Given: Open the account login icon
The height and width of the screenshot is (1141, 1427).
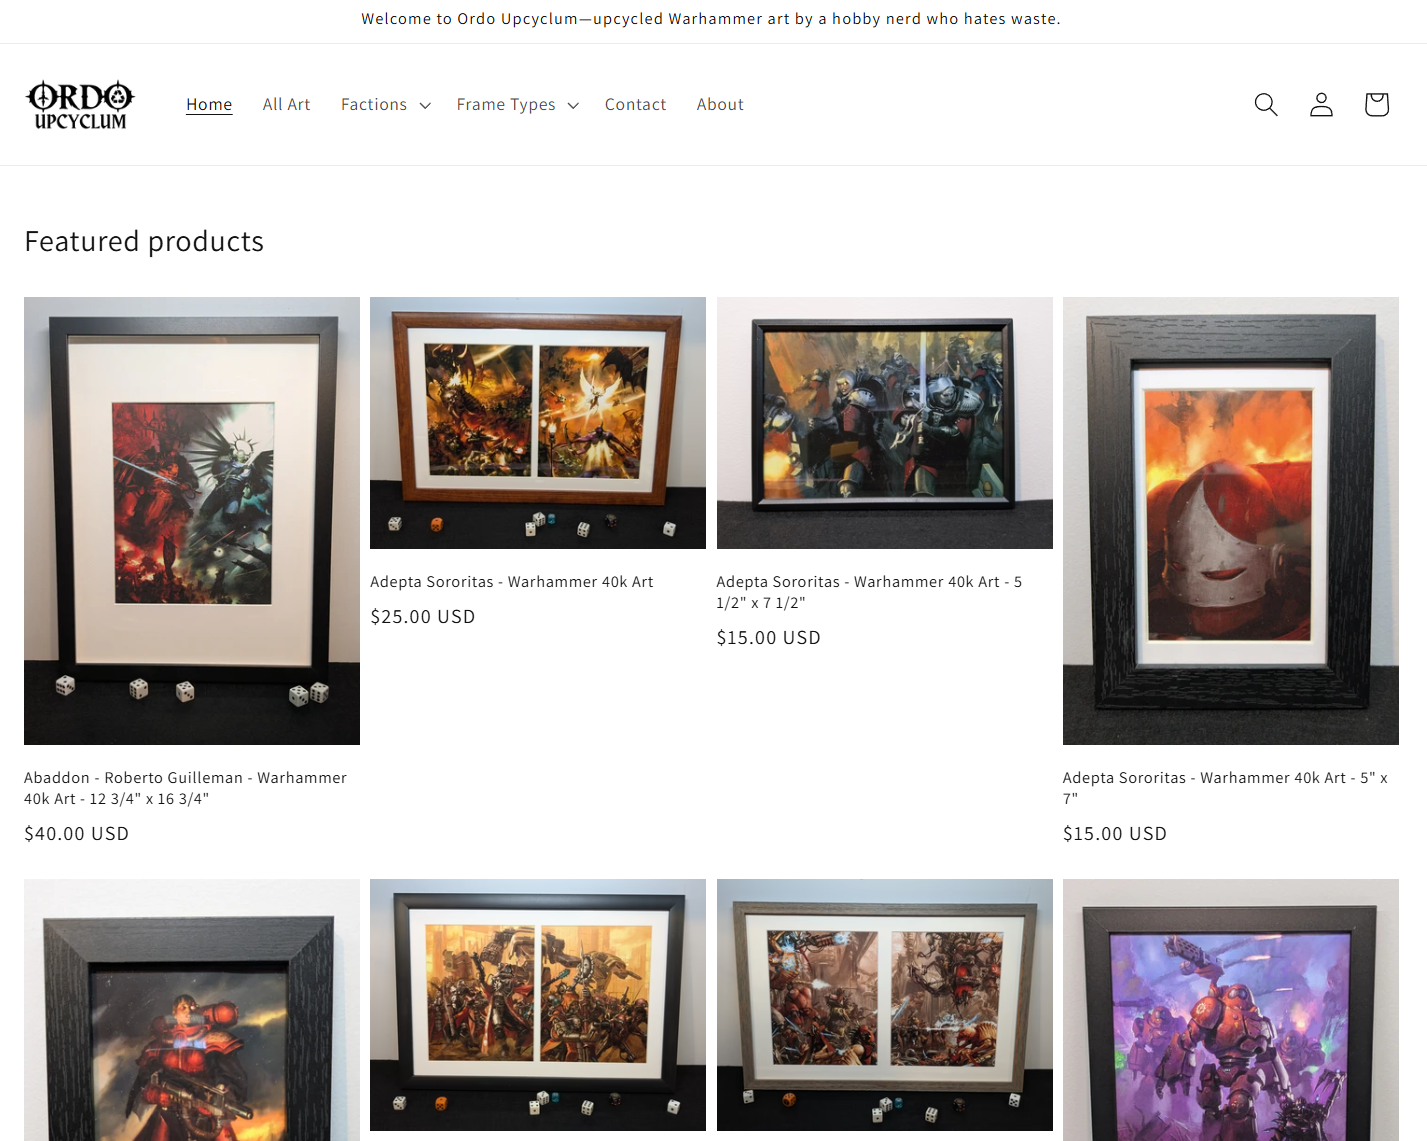Looking at the screenshot, I should [1321, 104].
